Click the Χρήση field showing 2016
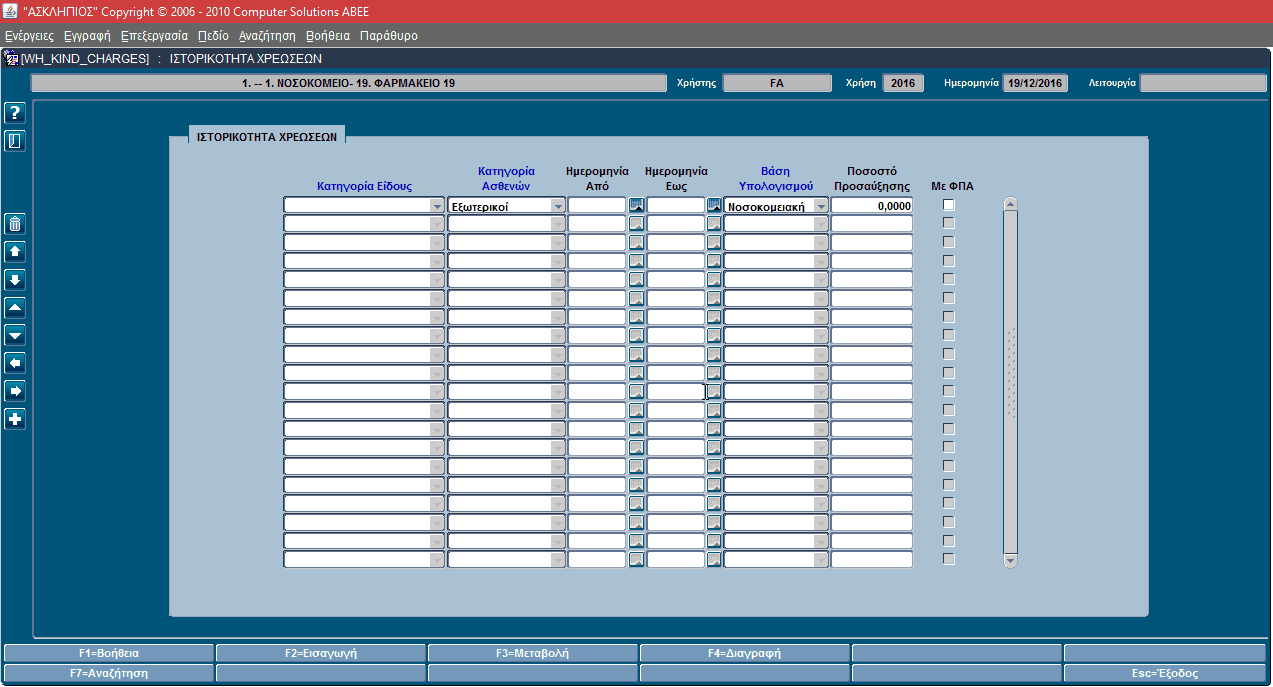This screenshot has height=687, width=1273. (x=903, y=83)
